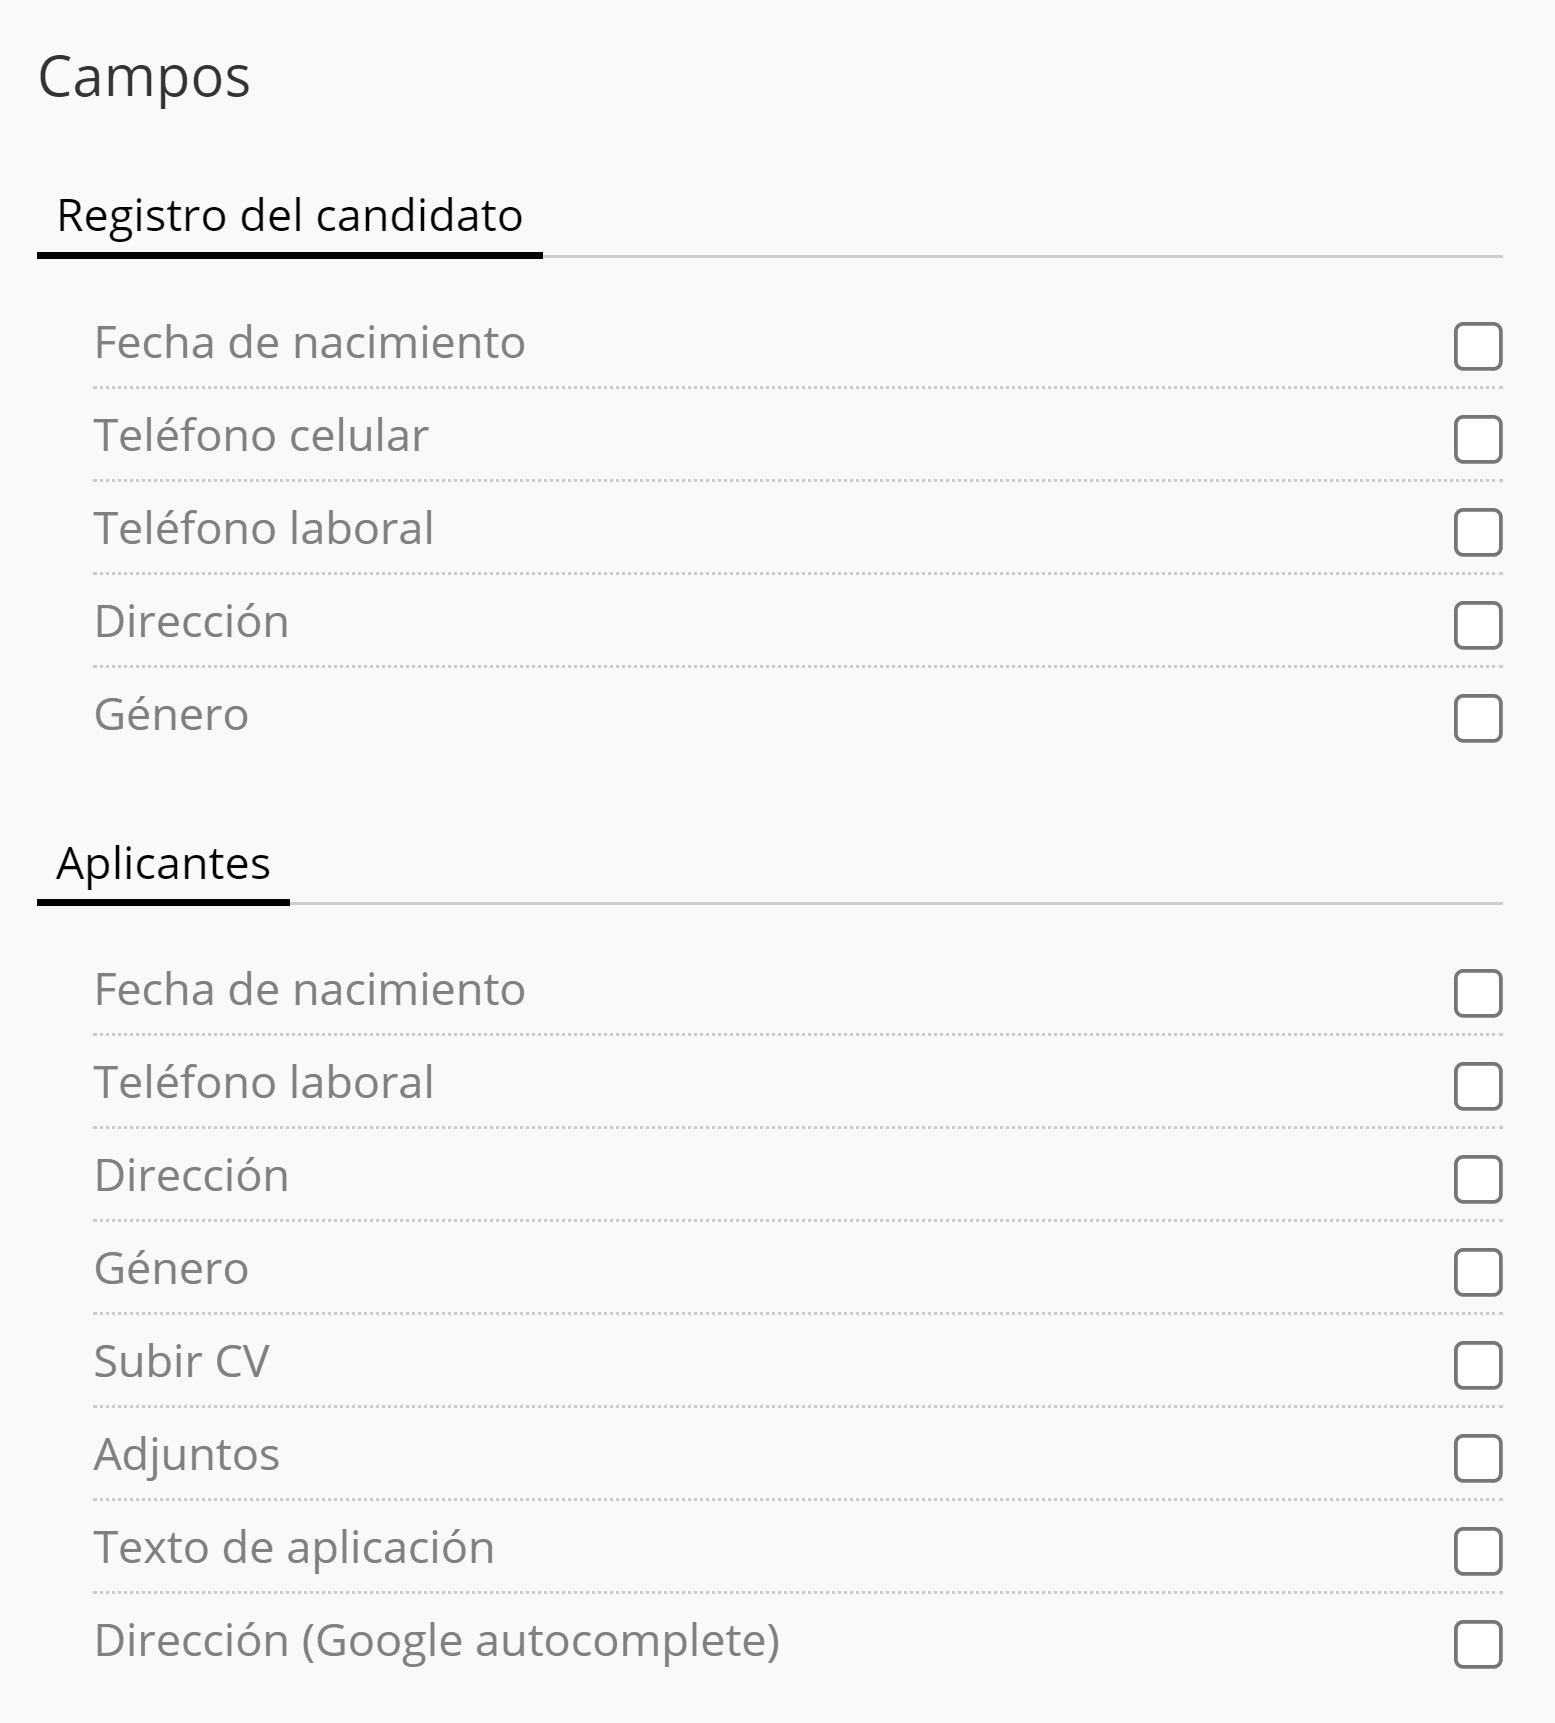Screen dimensions: 1555x1723
Task: Enable Género in Registro del candidato section
Action: 1477,718
